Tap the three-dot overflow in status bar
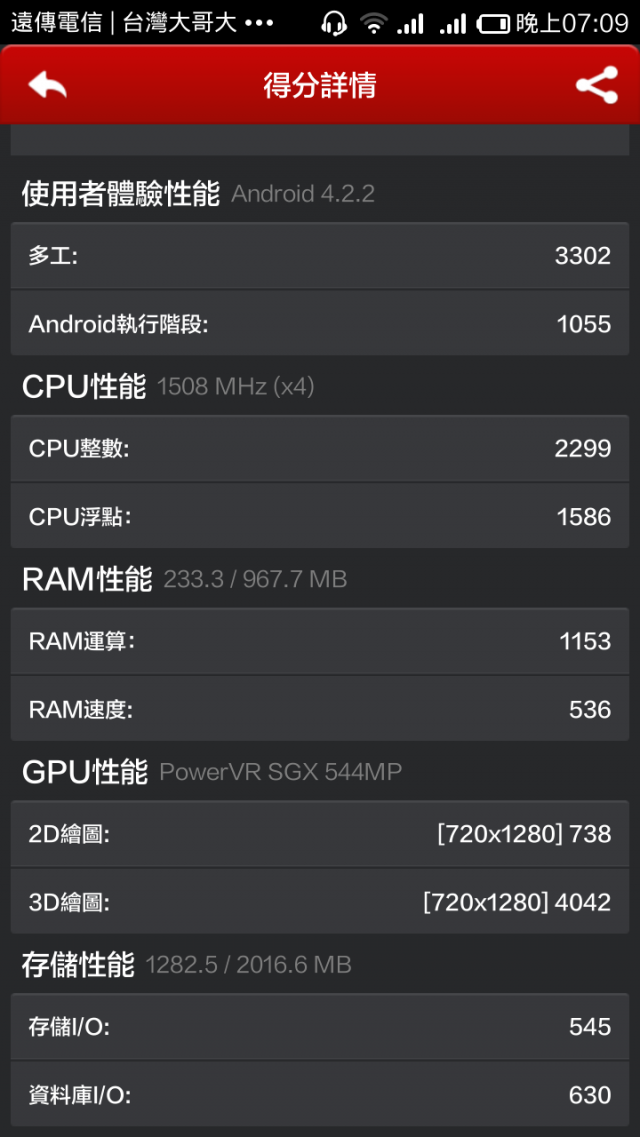 pyautogui.click(x=260, y=24)
